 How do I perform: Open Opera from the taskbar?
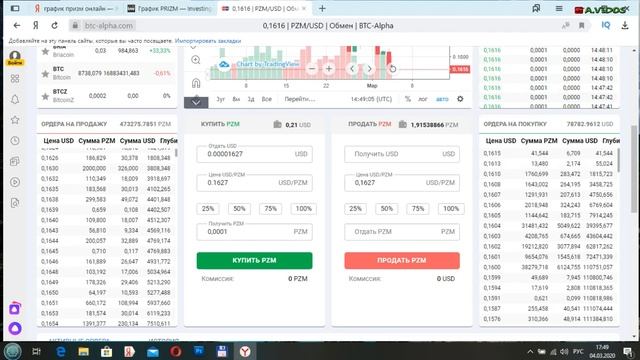(x=176, y=351)
